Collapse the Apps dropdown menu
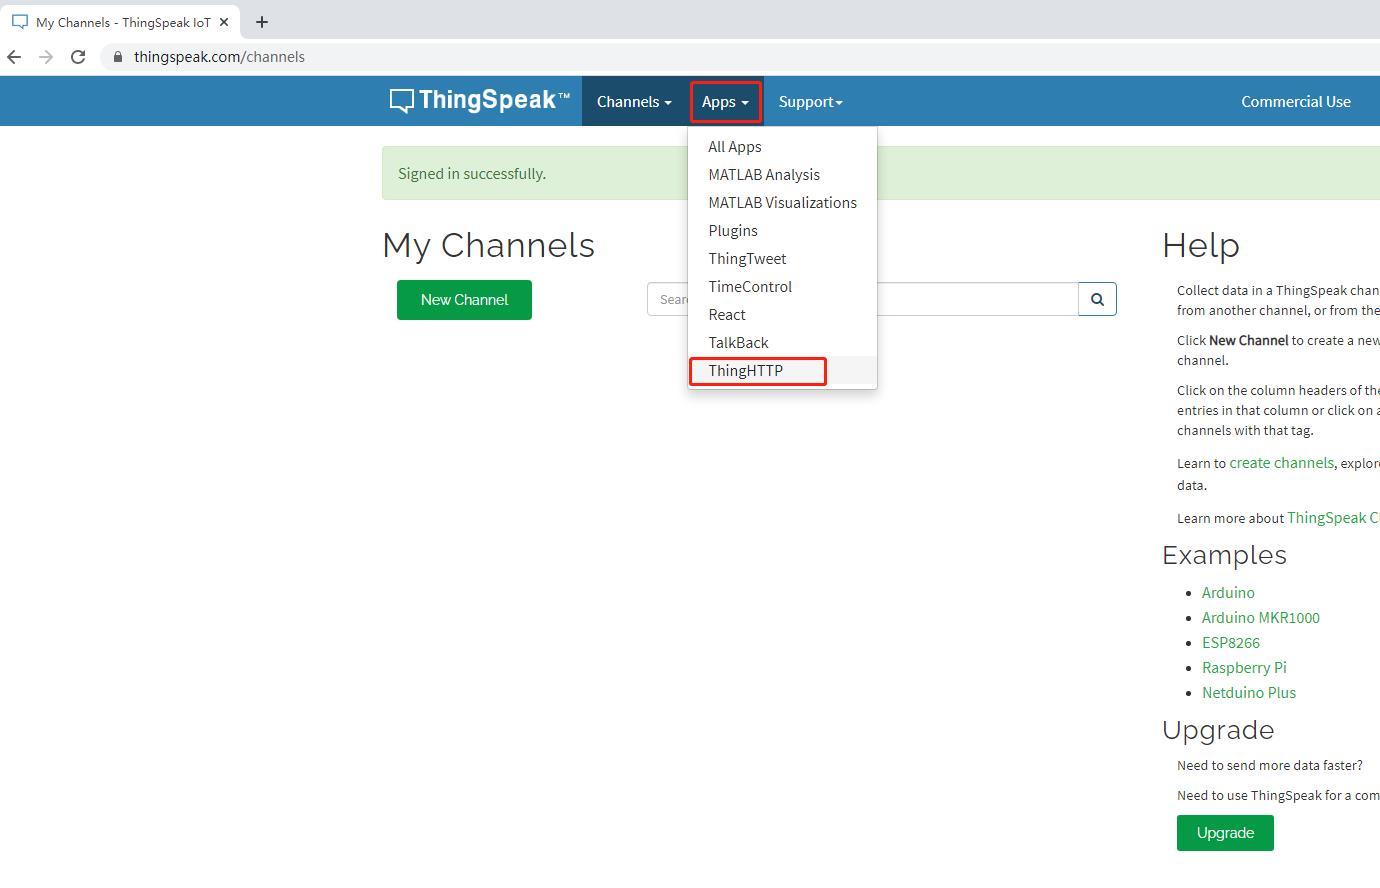The image size is (1380, 888). tap(725, 101)
